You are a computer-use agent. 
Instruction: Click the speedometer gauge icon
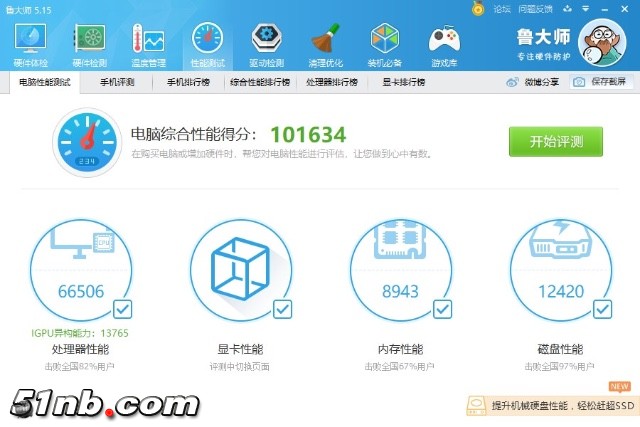[87, 142]
